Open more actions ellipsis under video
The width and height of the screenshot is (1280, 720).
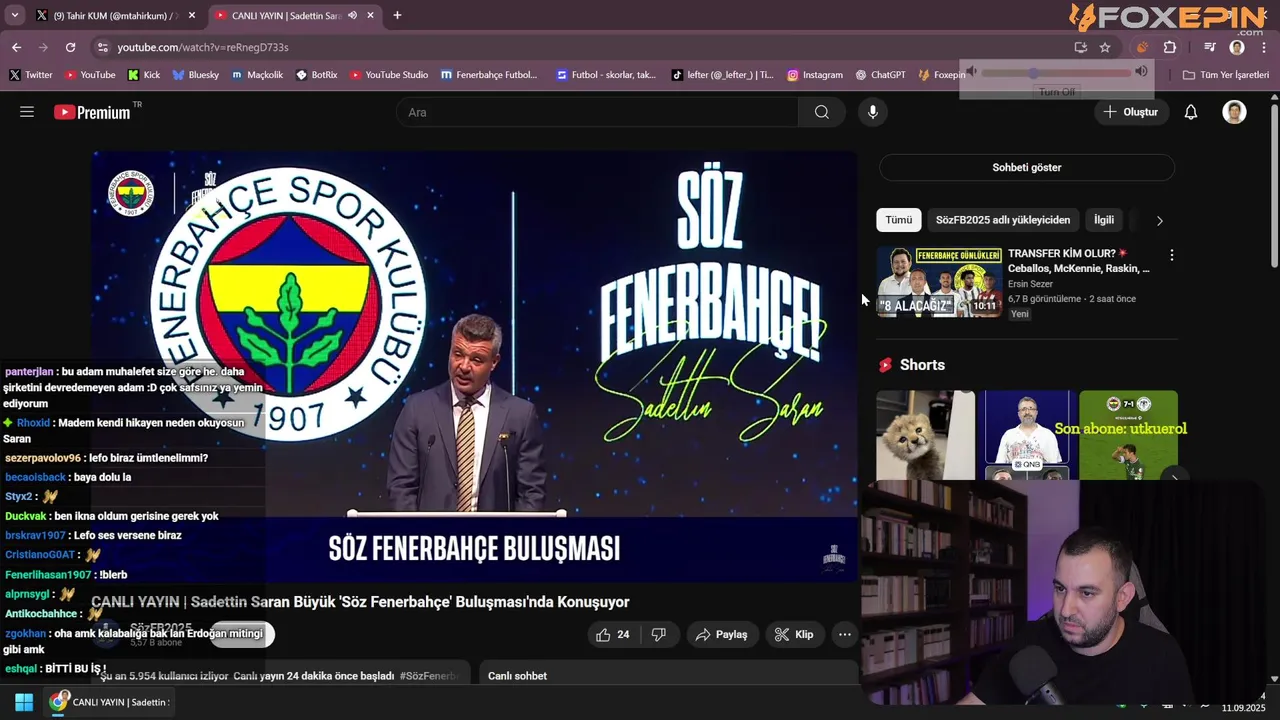[845, 635]
